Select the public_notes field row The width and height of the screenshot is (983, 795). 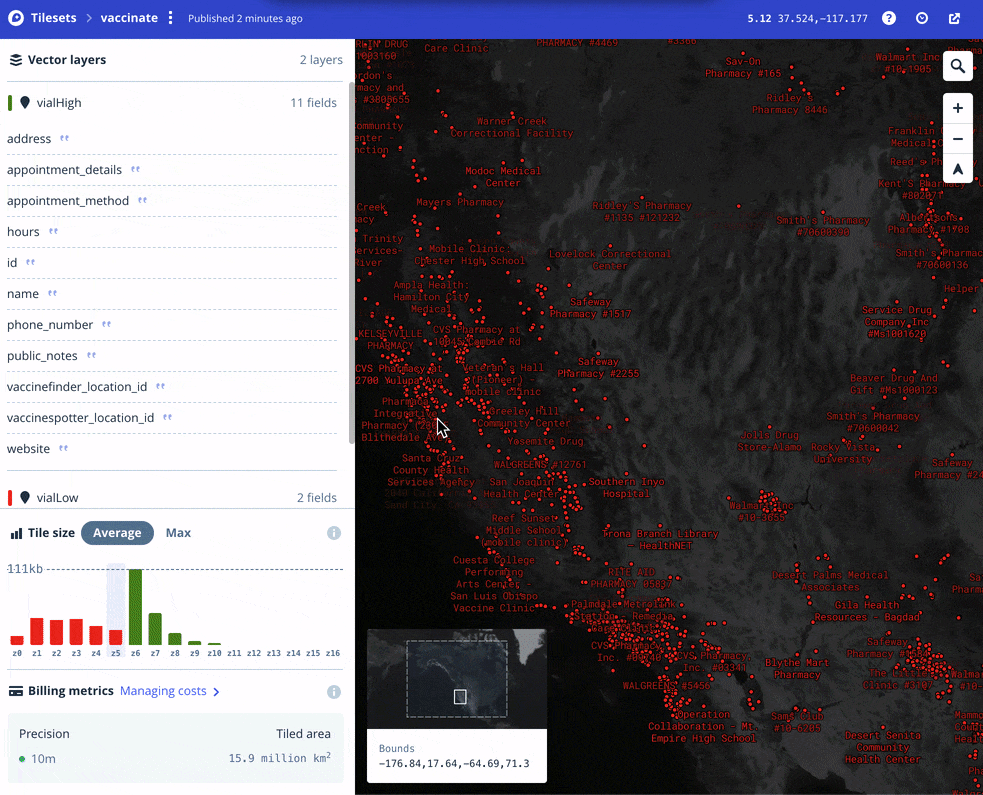[x=172, y=355]
